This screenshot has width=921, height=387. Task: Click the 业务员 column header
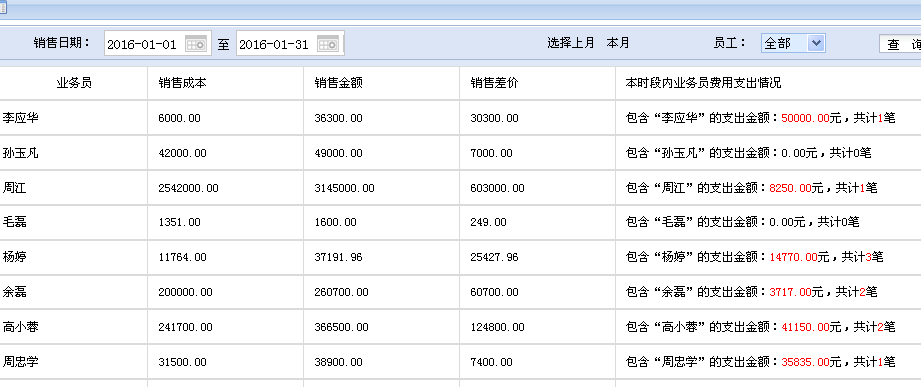pyautogui.click(x=74, y=83)
